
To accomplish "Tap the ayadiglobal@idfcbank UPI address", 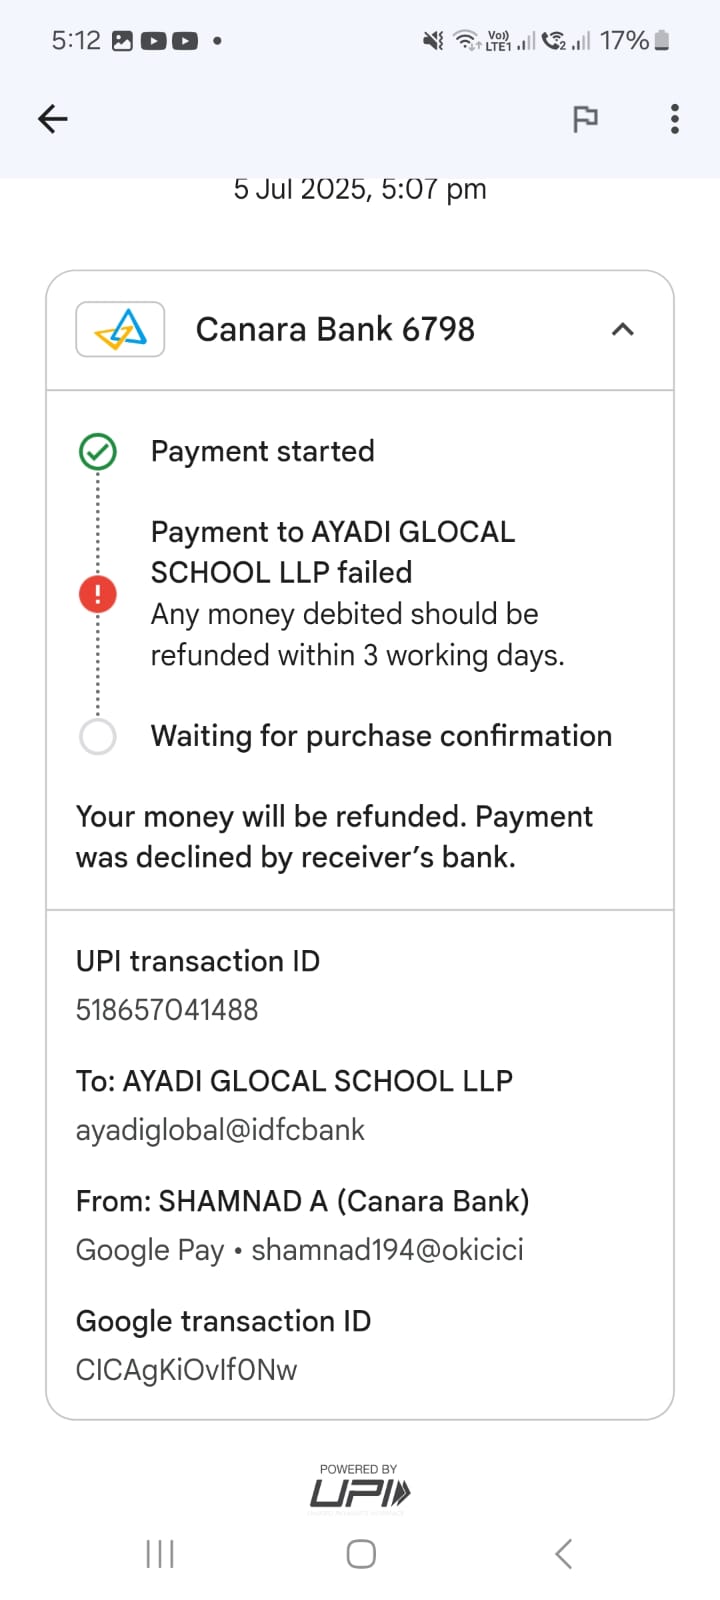I will coord(220,1130).
